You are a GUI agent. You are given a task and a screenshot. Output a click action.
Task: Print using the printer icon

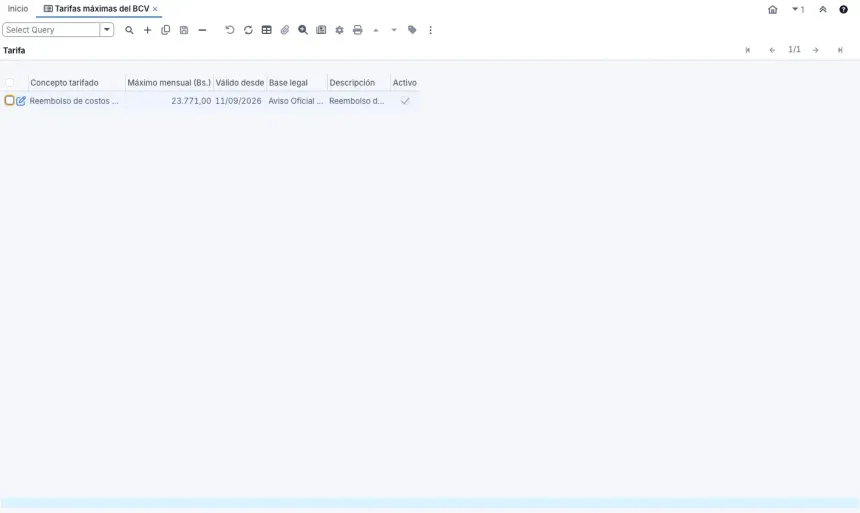(x=358, y=30)
